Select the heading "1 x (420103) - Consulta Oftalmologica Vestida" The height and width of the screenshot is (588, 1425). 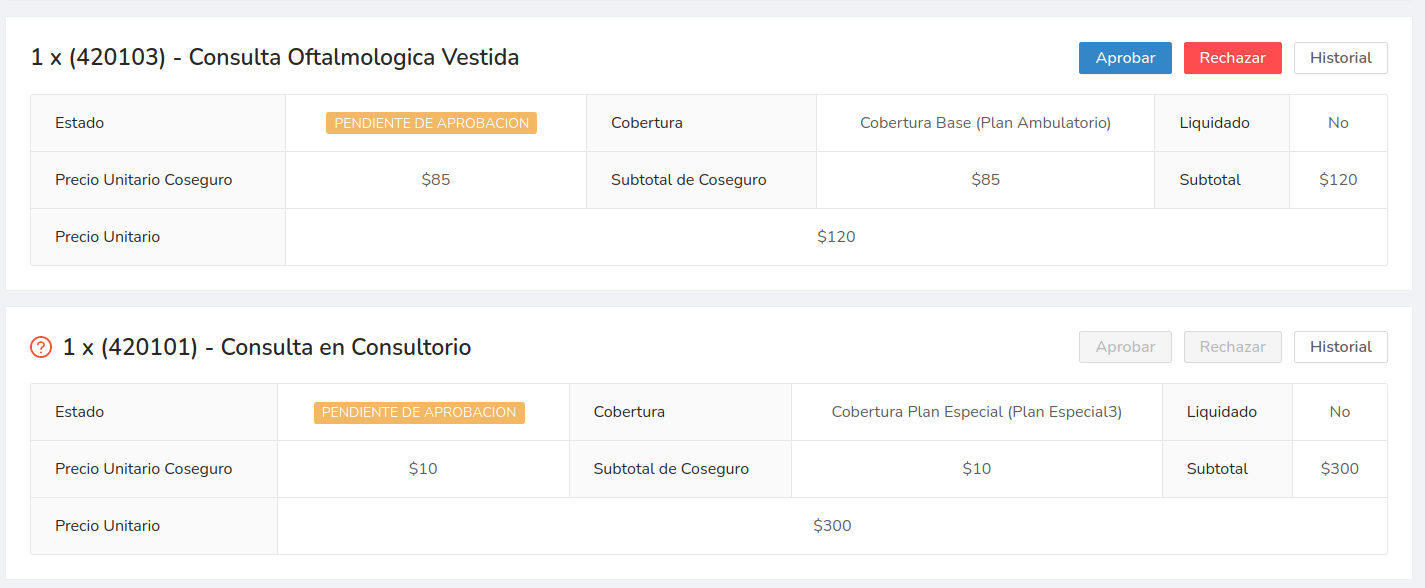[x=275, y=58]
